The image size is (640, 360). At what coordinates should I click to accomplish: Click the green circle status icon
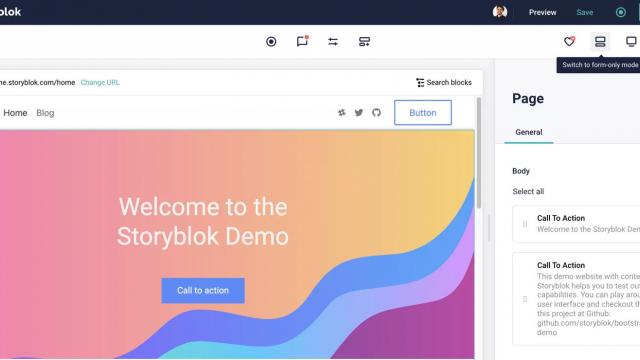point(621,12)
